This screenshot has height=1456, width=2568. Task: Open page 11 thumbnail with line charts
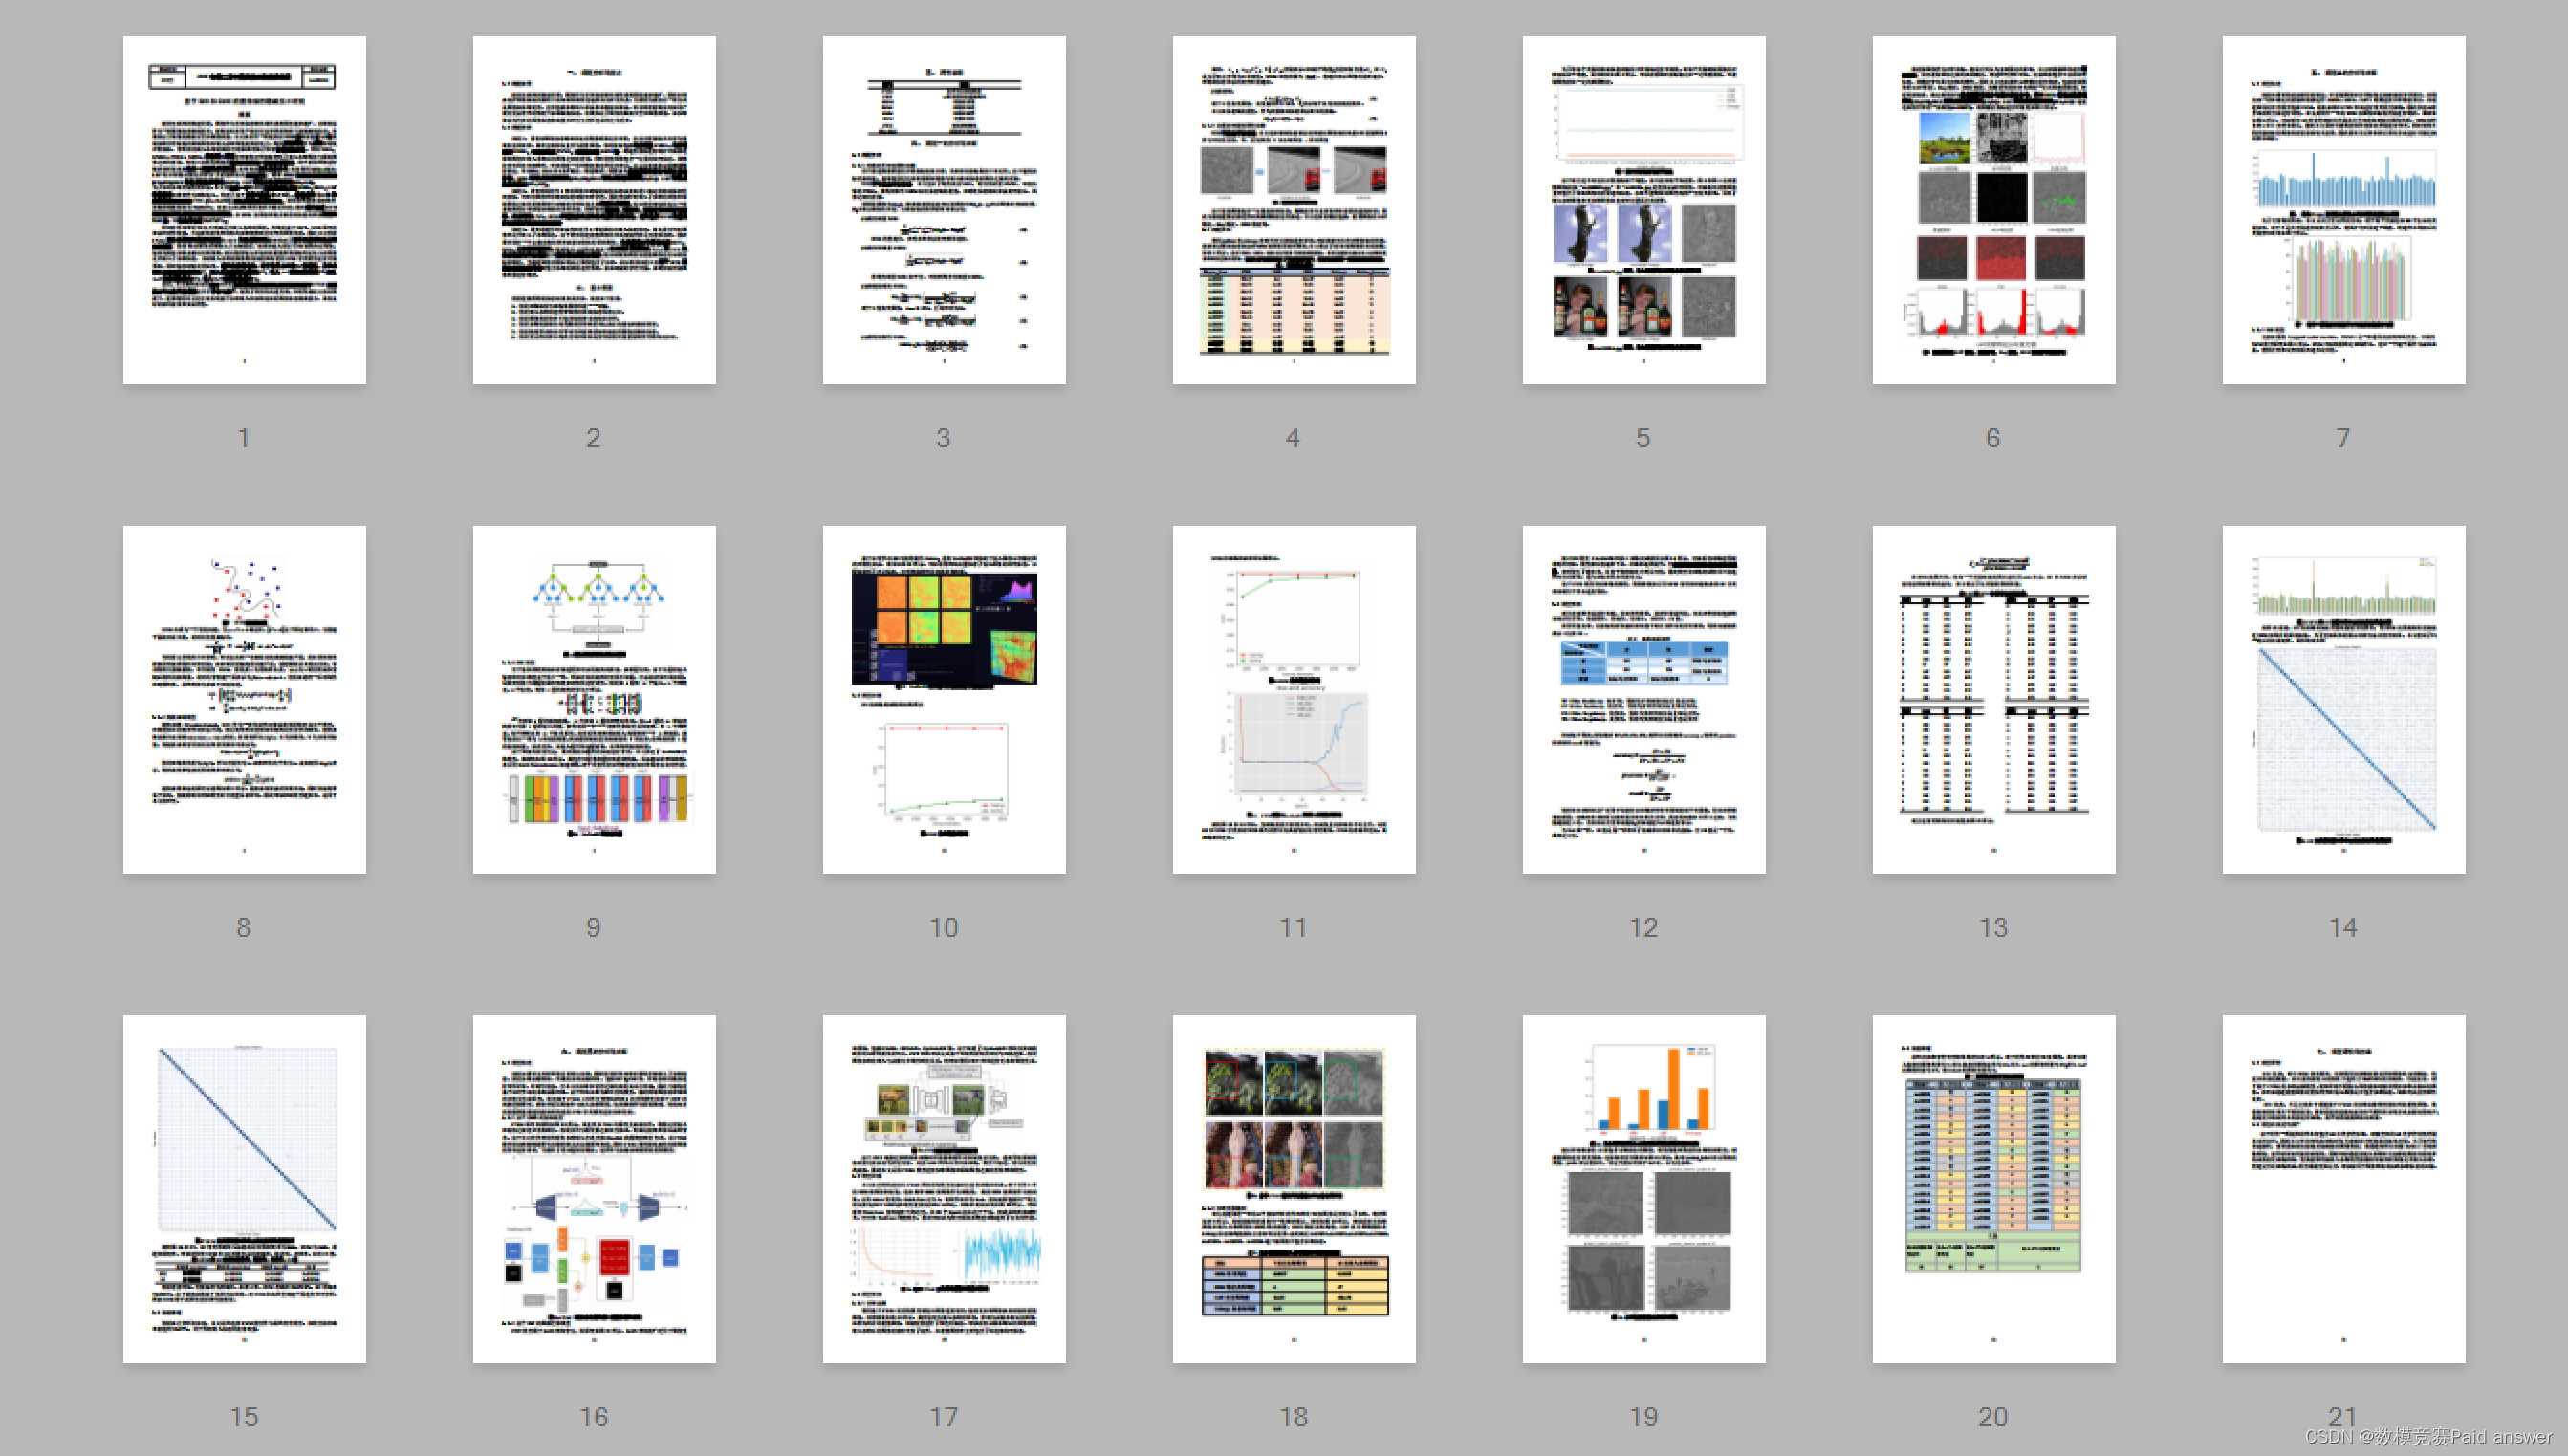tap(1294, 699)
